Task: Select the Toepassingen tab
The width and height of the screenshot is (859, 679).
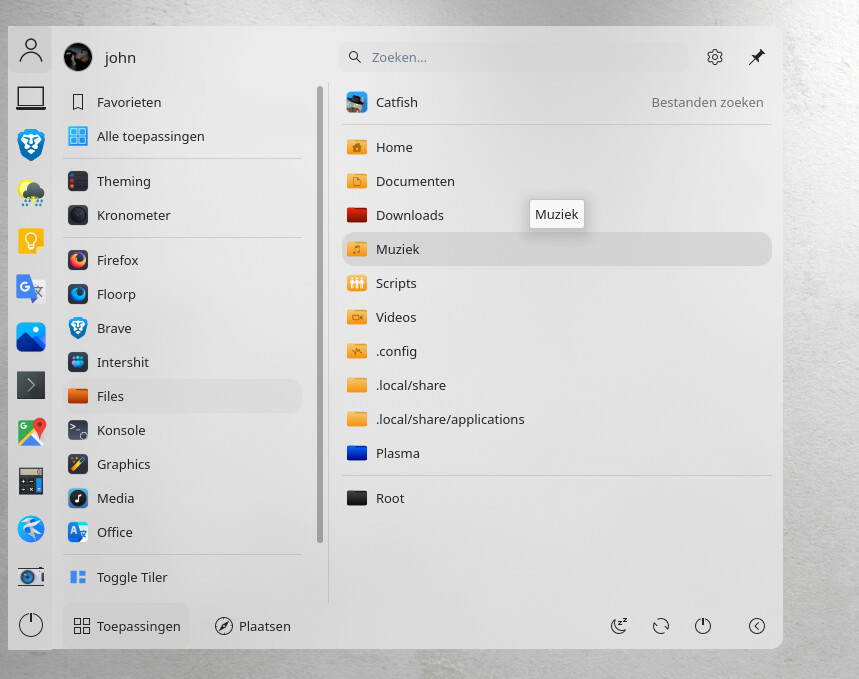Action: coord(127,626)
